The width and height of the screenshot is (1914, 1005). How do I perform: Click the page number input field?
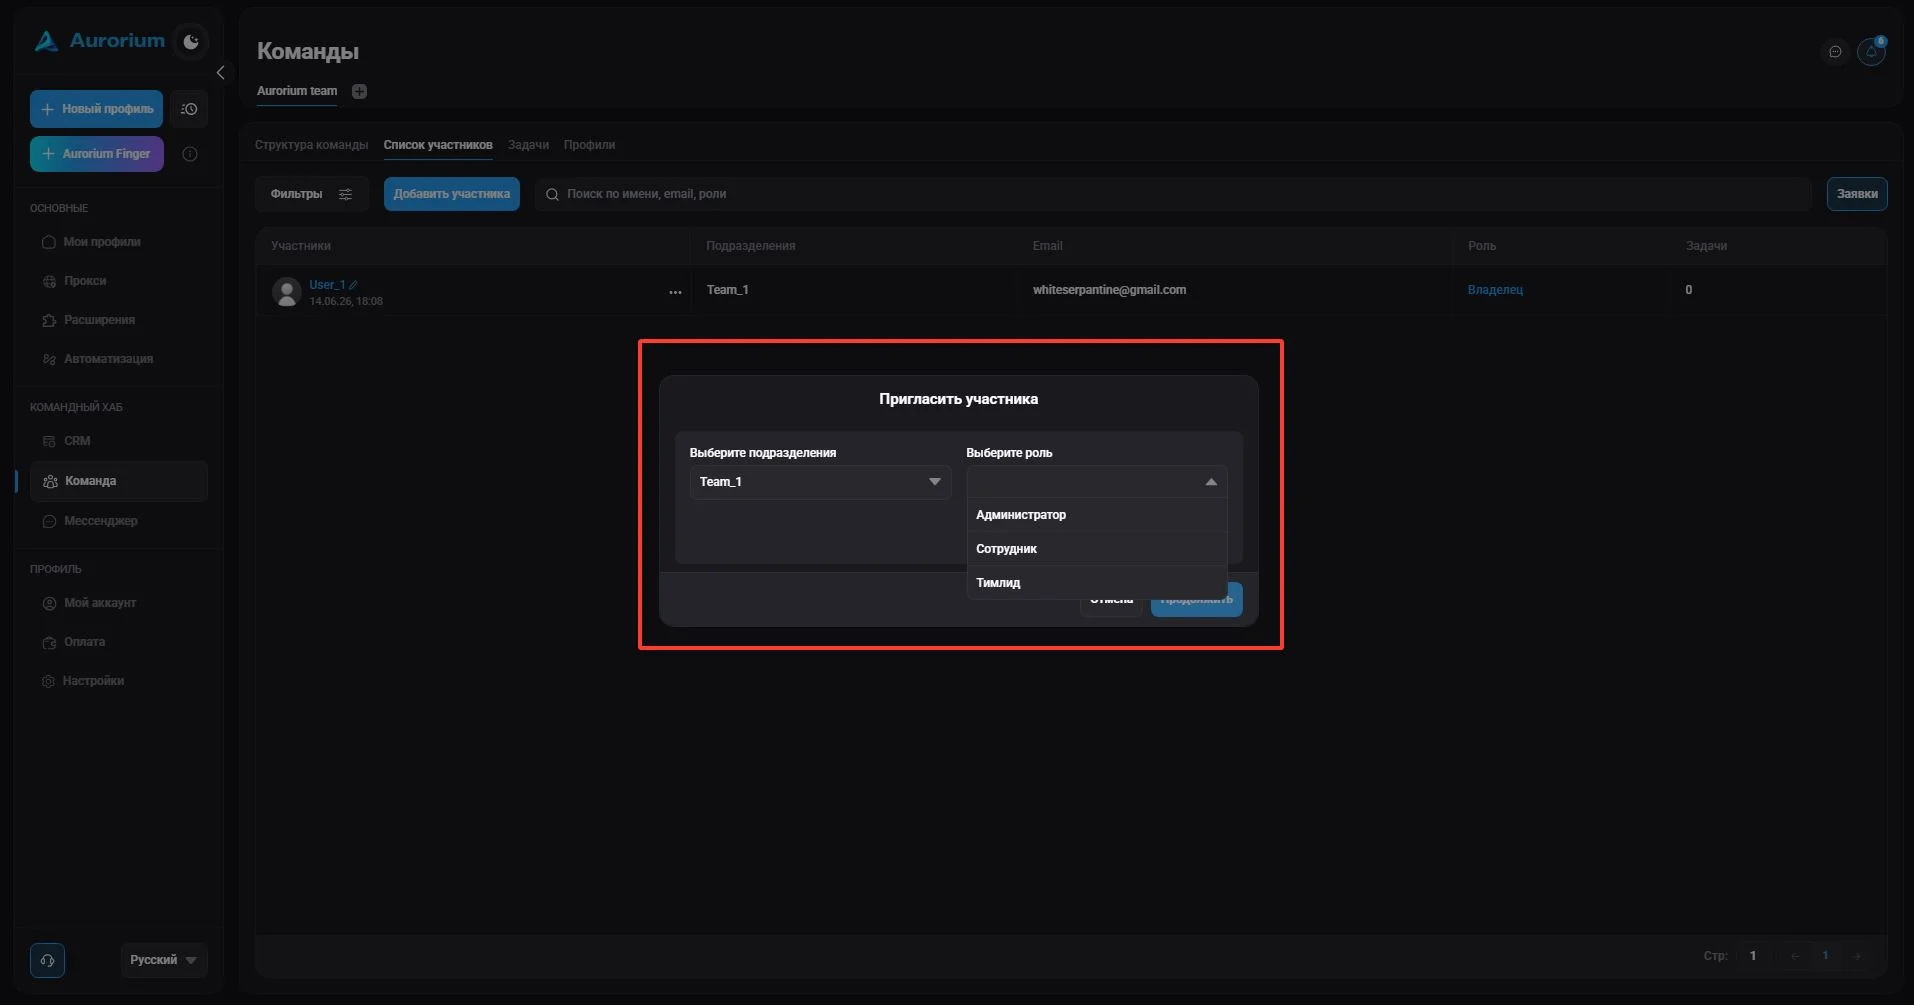coord(1753,956)
